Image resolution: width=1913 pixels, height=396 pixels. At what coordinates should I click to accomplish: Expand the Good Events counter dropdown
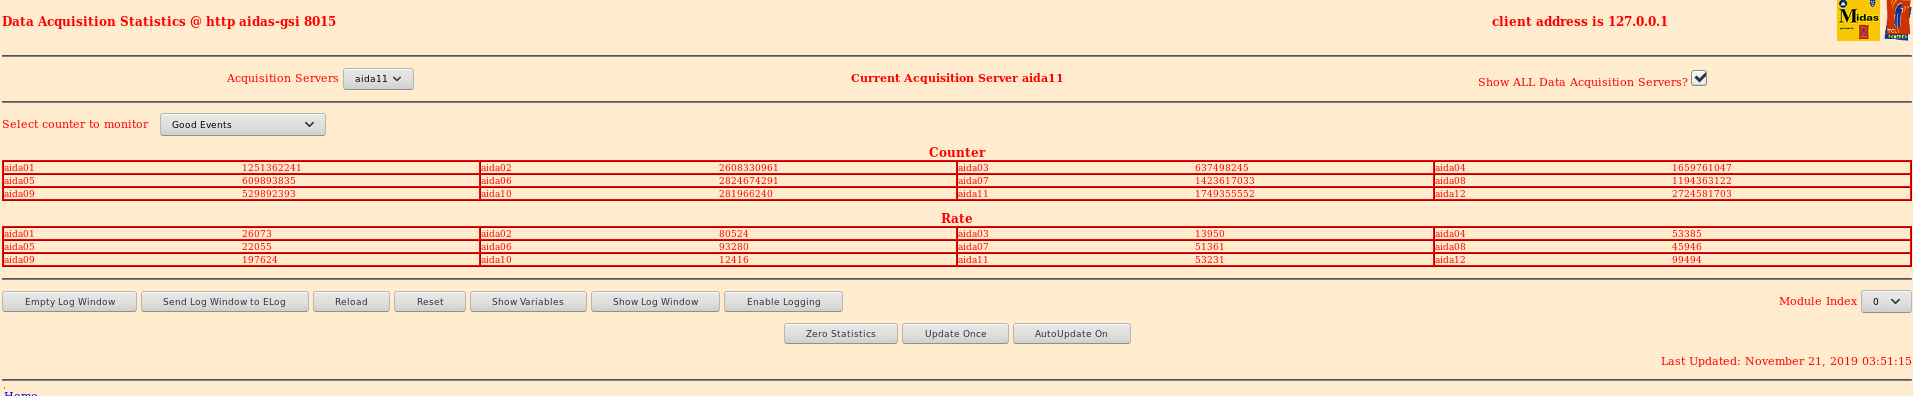243,125
